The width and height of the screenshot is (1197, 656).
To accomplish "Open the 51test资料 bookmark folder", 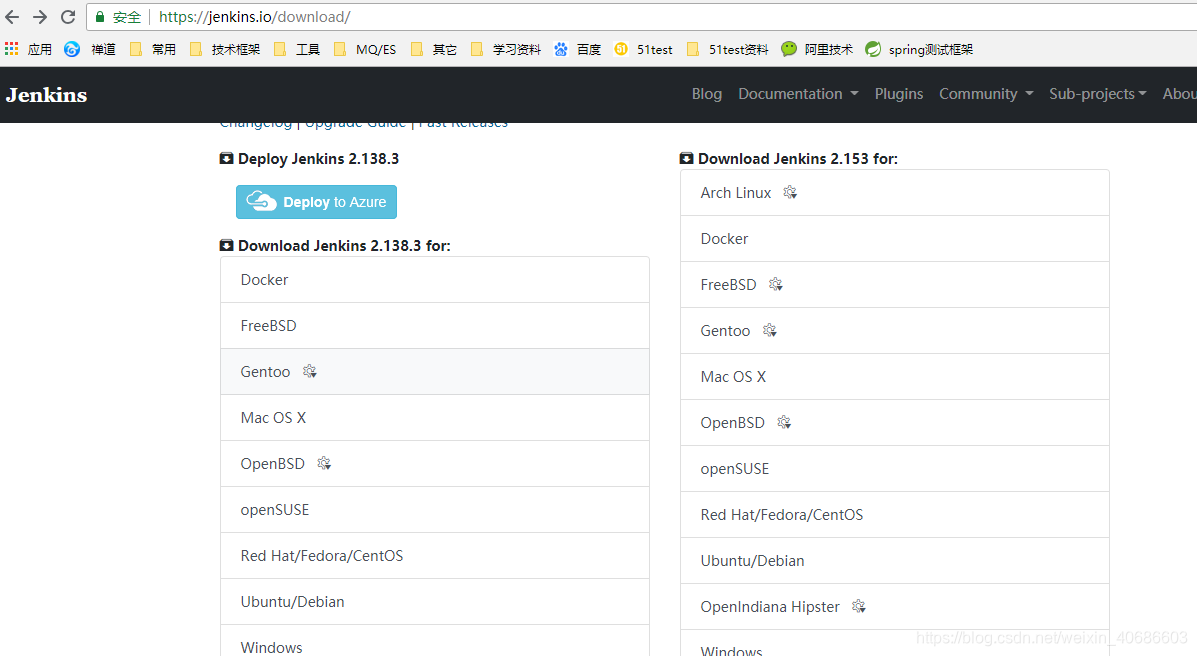I will 728,50.
